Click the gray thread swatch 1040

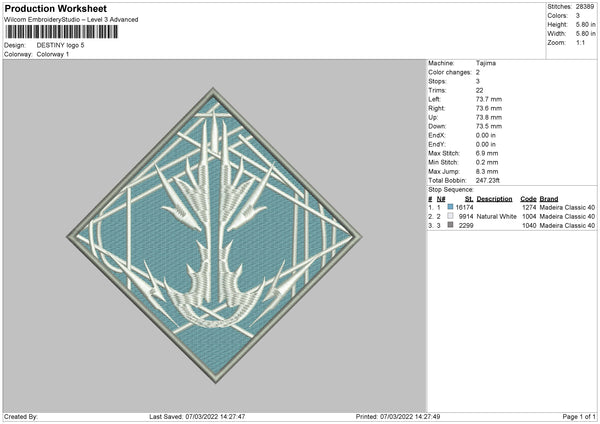tap(450, 225)
